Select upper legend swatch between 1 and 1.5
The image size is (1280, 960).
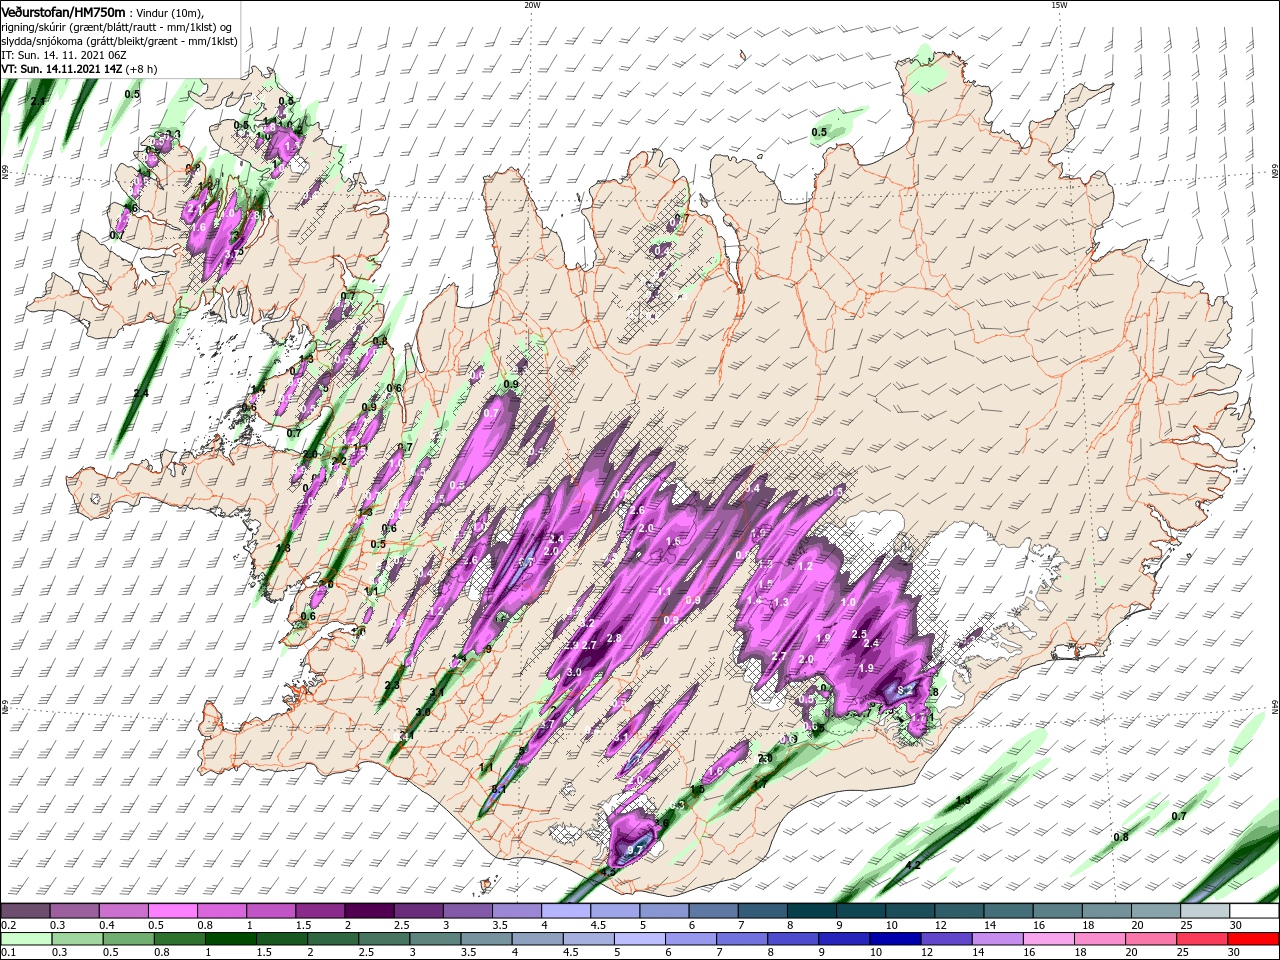click(270, 911)
